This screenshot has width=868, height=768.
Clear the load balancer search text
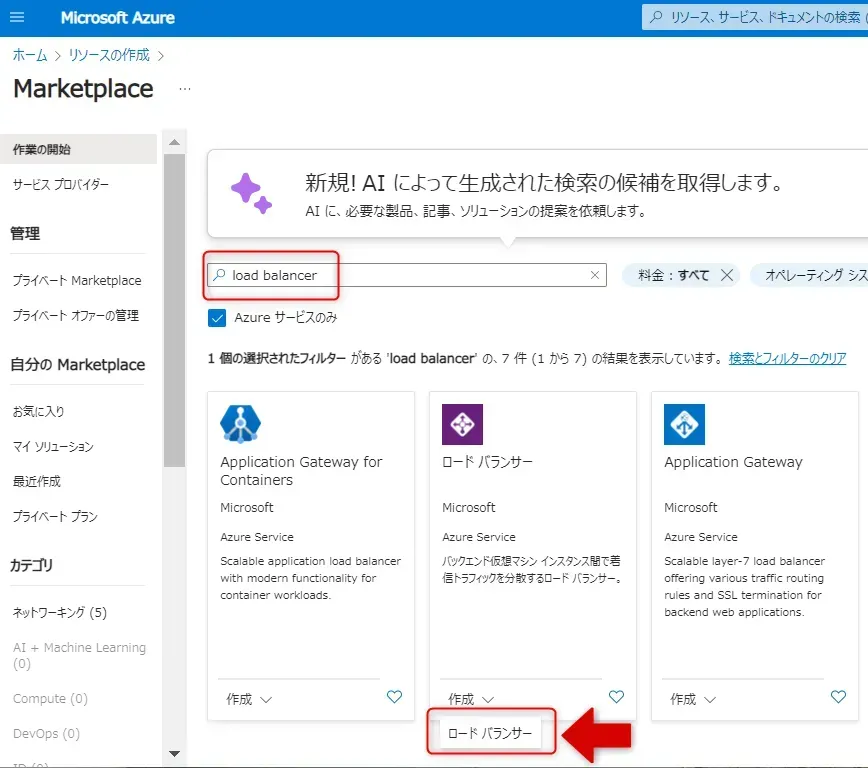tap(595, 275)
